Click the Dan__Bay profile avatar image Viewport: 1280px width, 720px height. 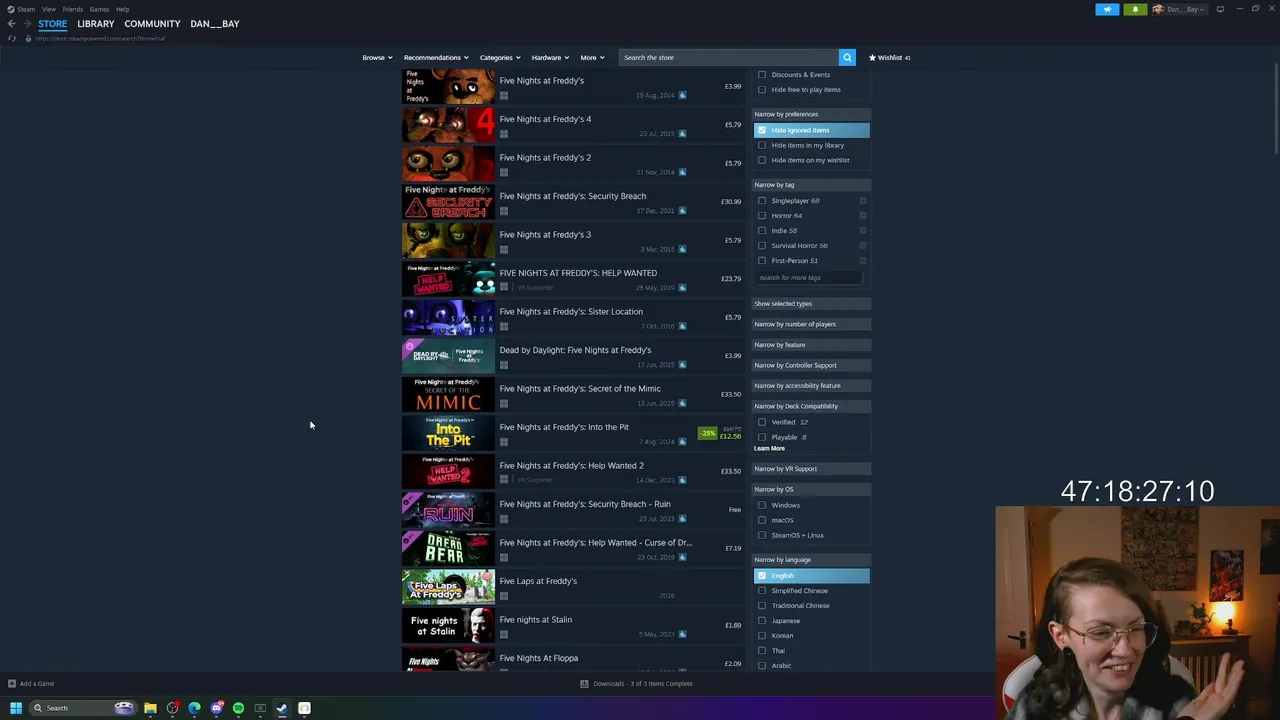click(x=1158, y=9)
